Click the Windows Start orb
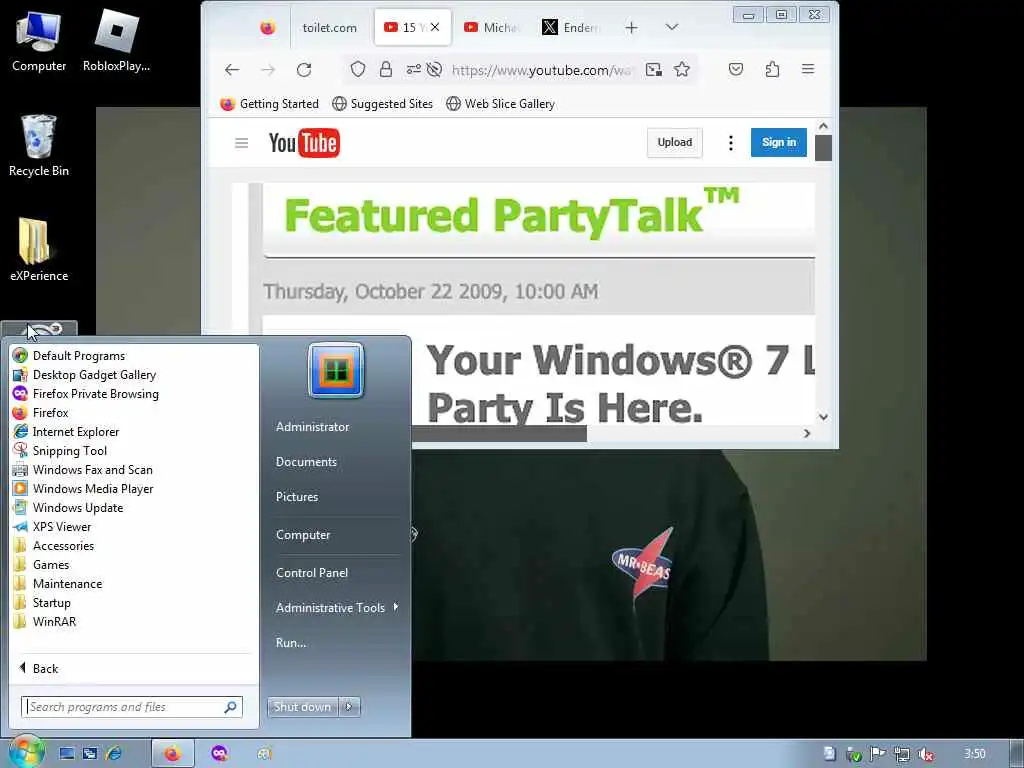The image size is (1024, 768). point(26,752)
